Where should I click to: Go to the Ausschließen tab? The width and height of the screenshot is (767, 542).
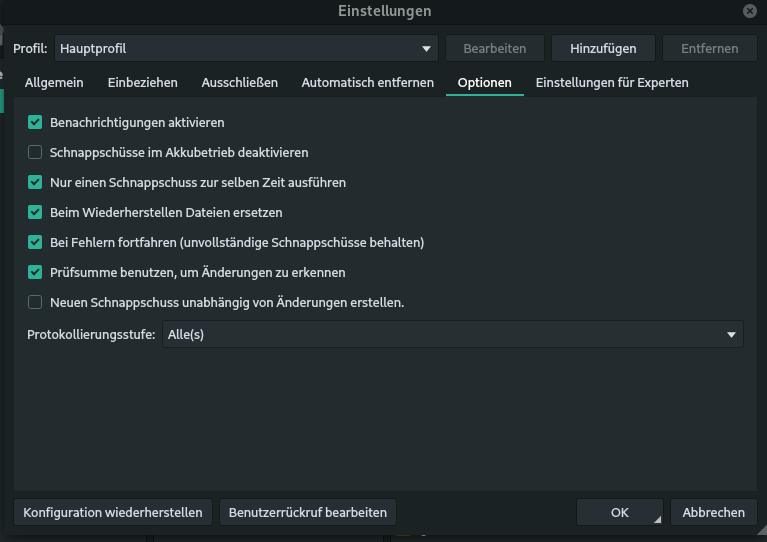click(240, 83)
